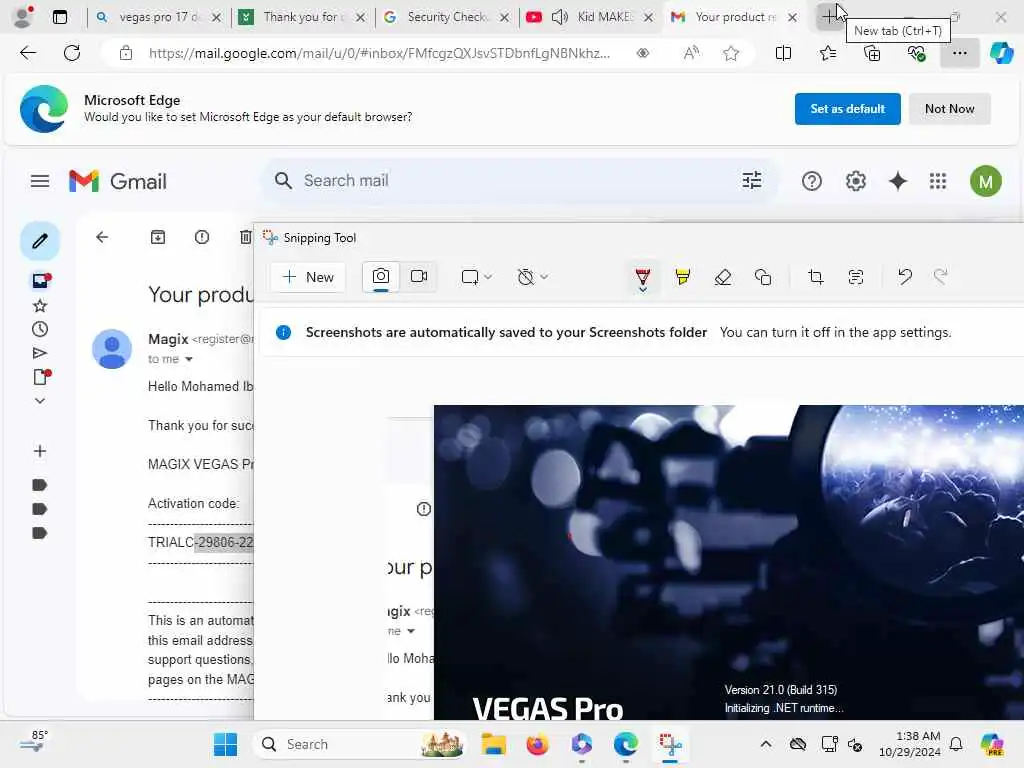Open Edge Collections
This screenshot has width=1024, height=768.
pos(872,54)
